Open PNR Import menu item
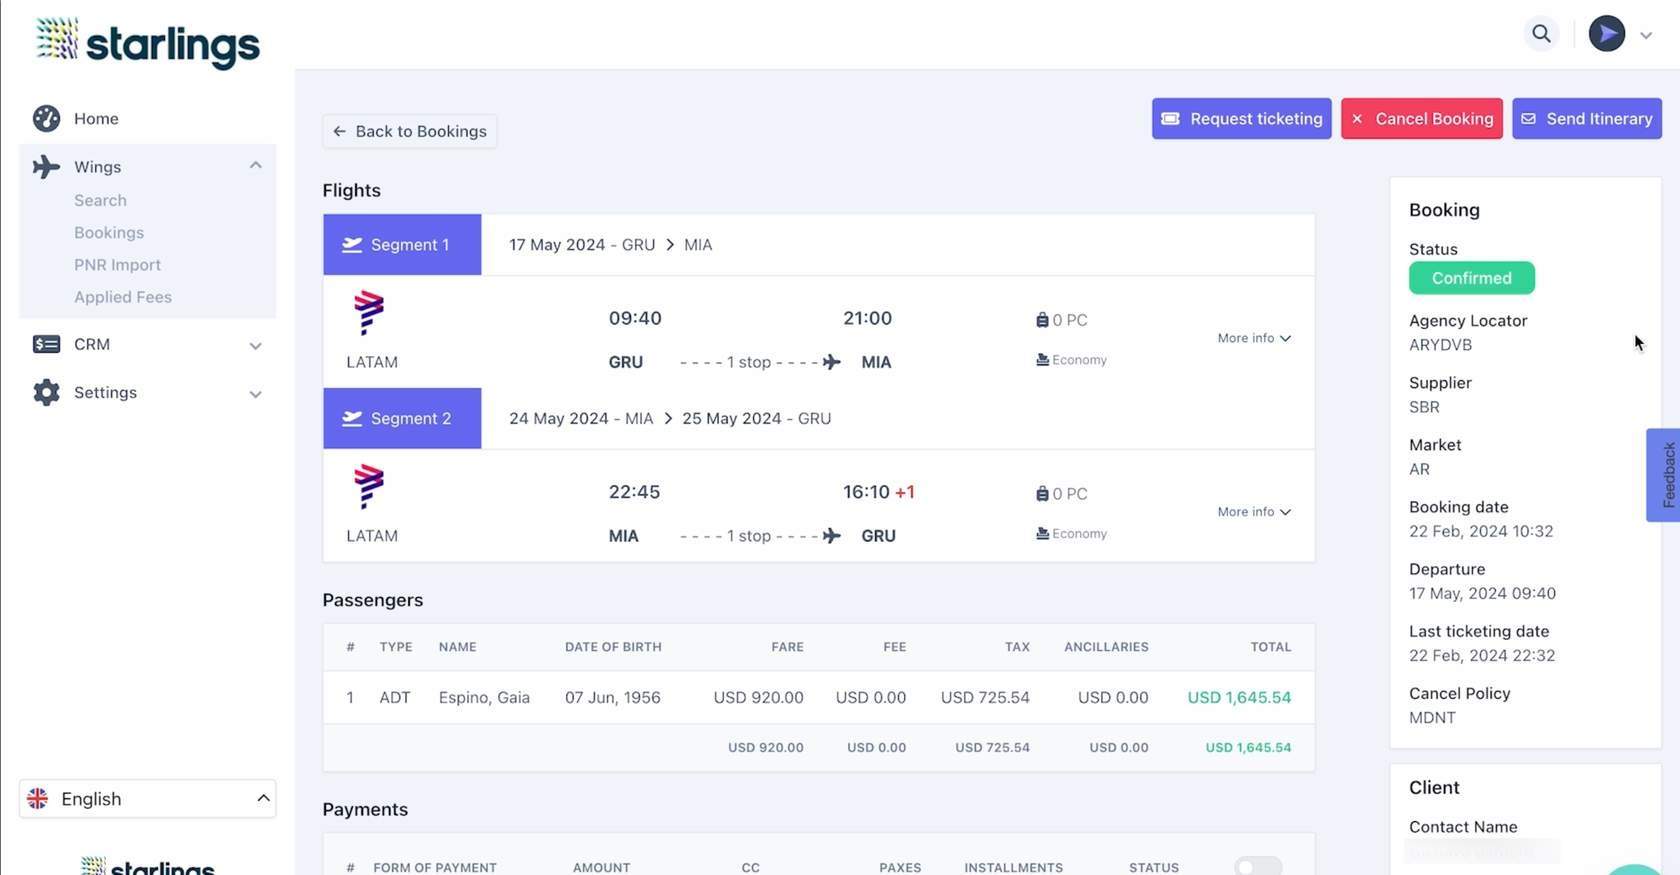 117,265
